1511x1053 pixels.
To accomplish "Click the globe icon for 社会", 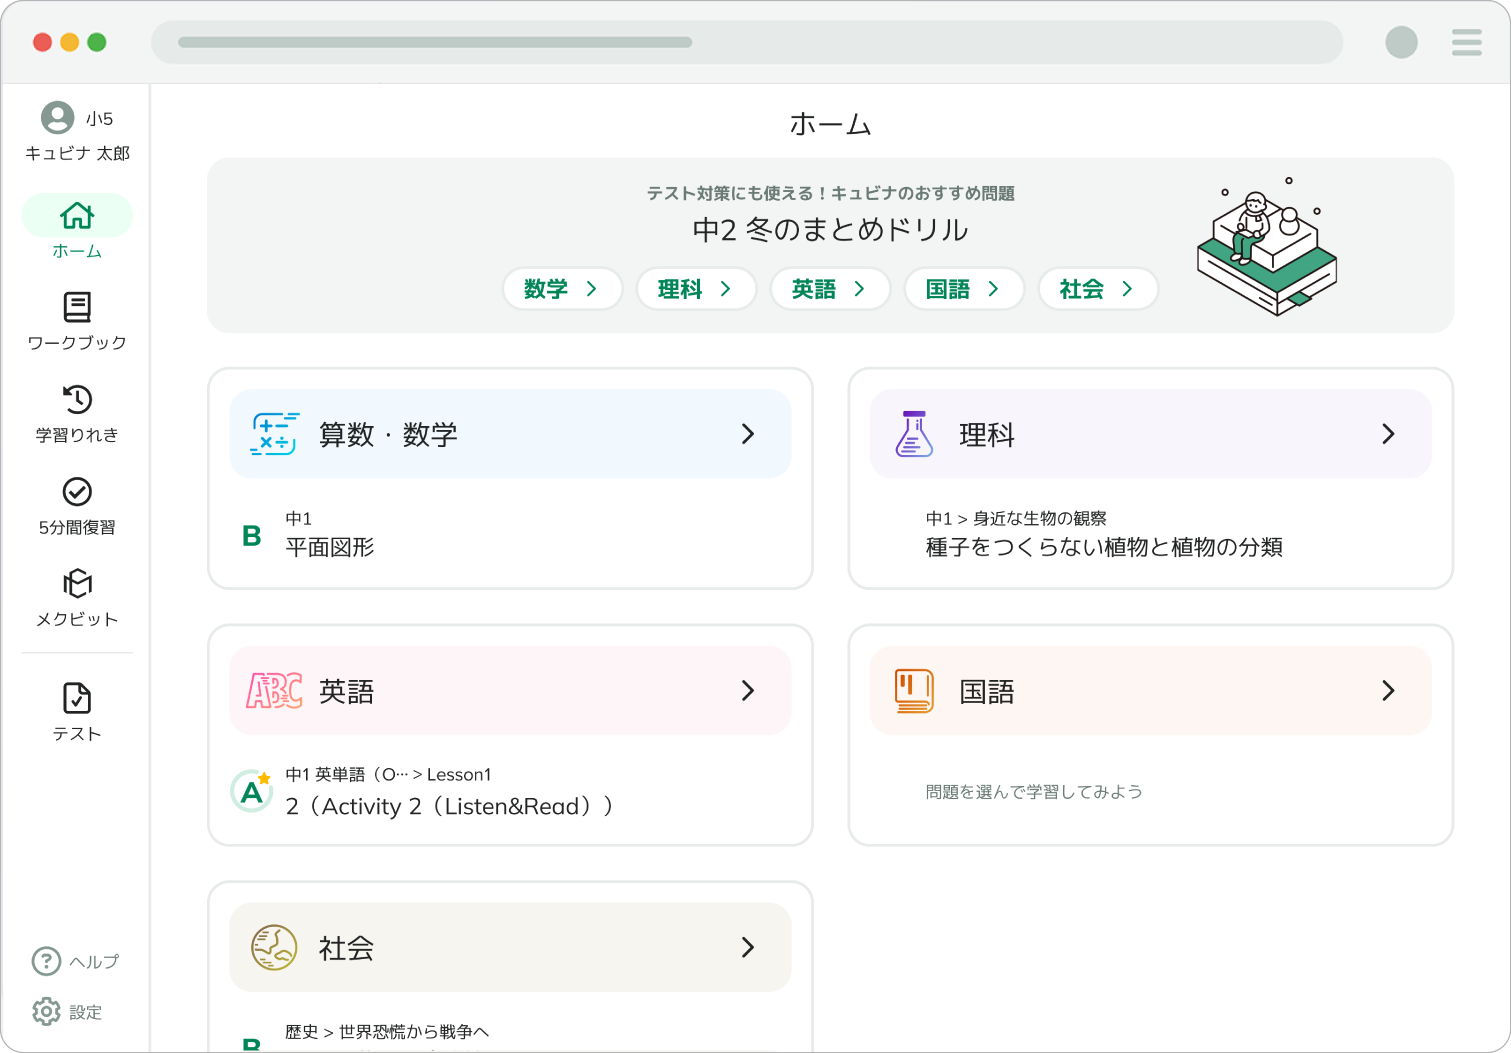I will pos(273,947).
